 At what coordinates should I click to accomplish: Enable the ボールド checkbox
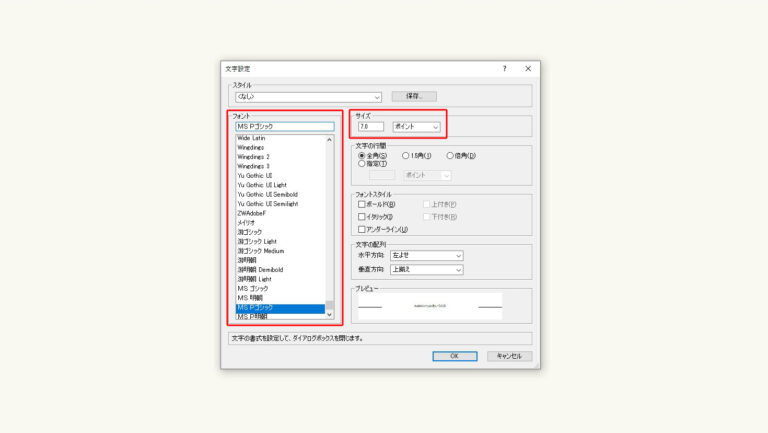(x=362, y=204)
